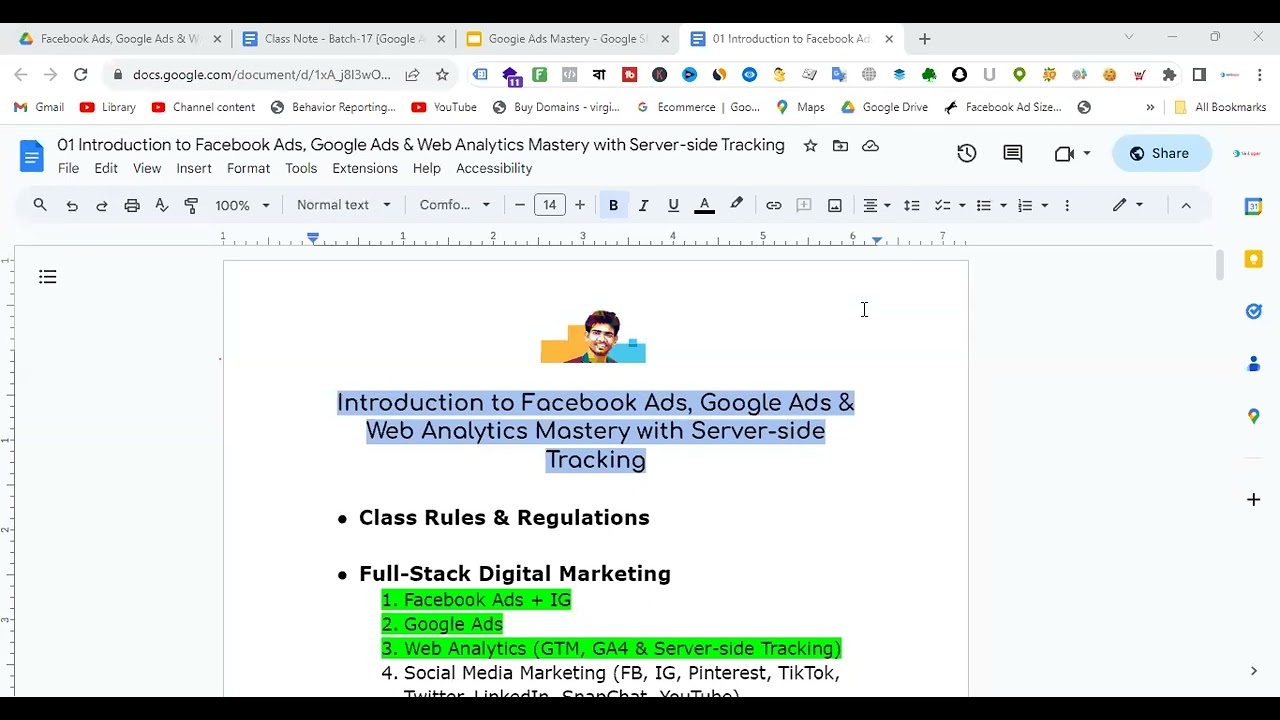Open the Gmail bookmark
The height and width of the screenshot is (720, 1280).
pos(39,107)
